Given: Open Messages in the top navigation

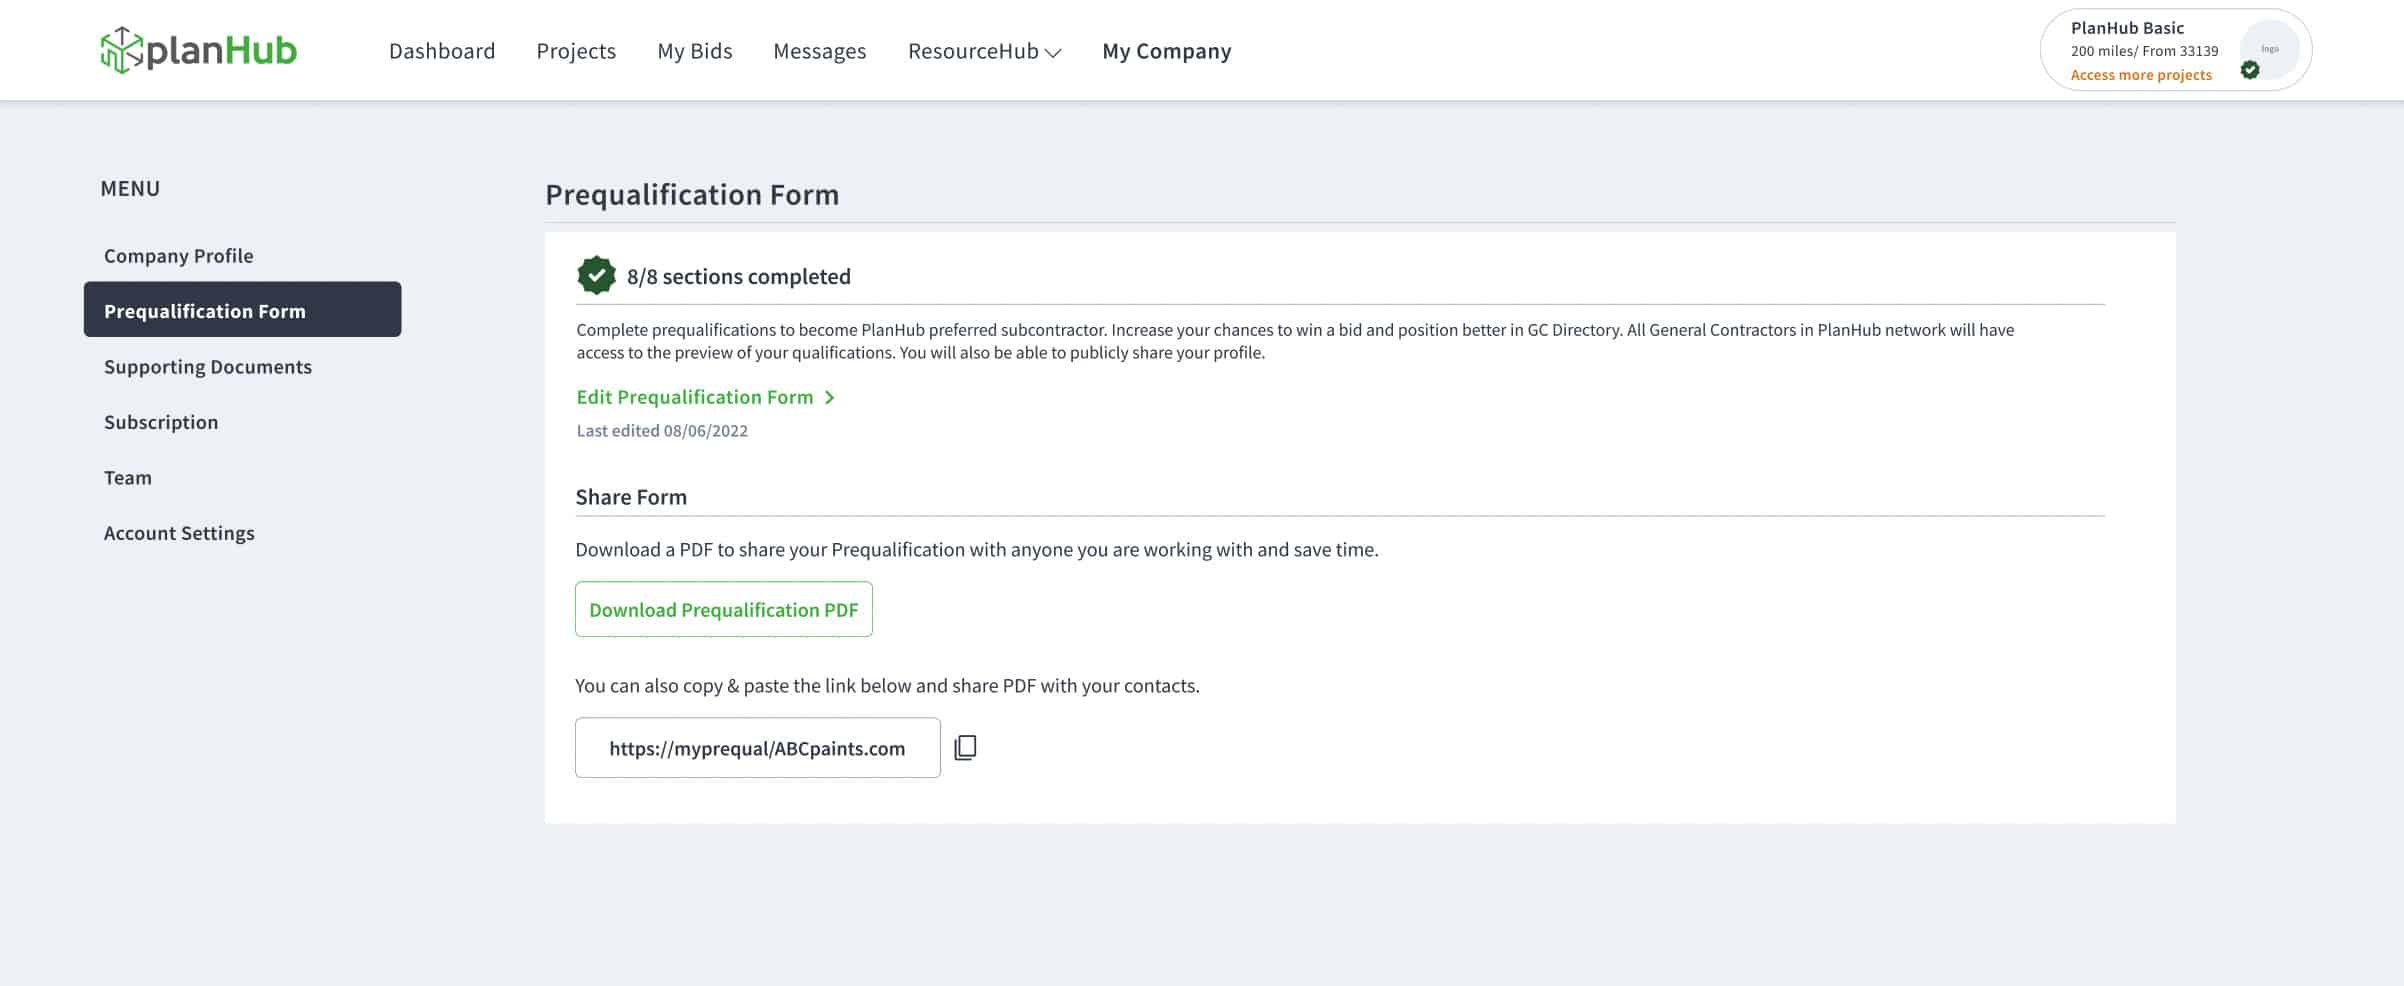Looking at the screenshot, I should 820,51.
